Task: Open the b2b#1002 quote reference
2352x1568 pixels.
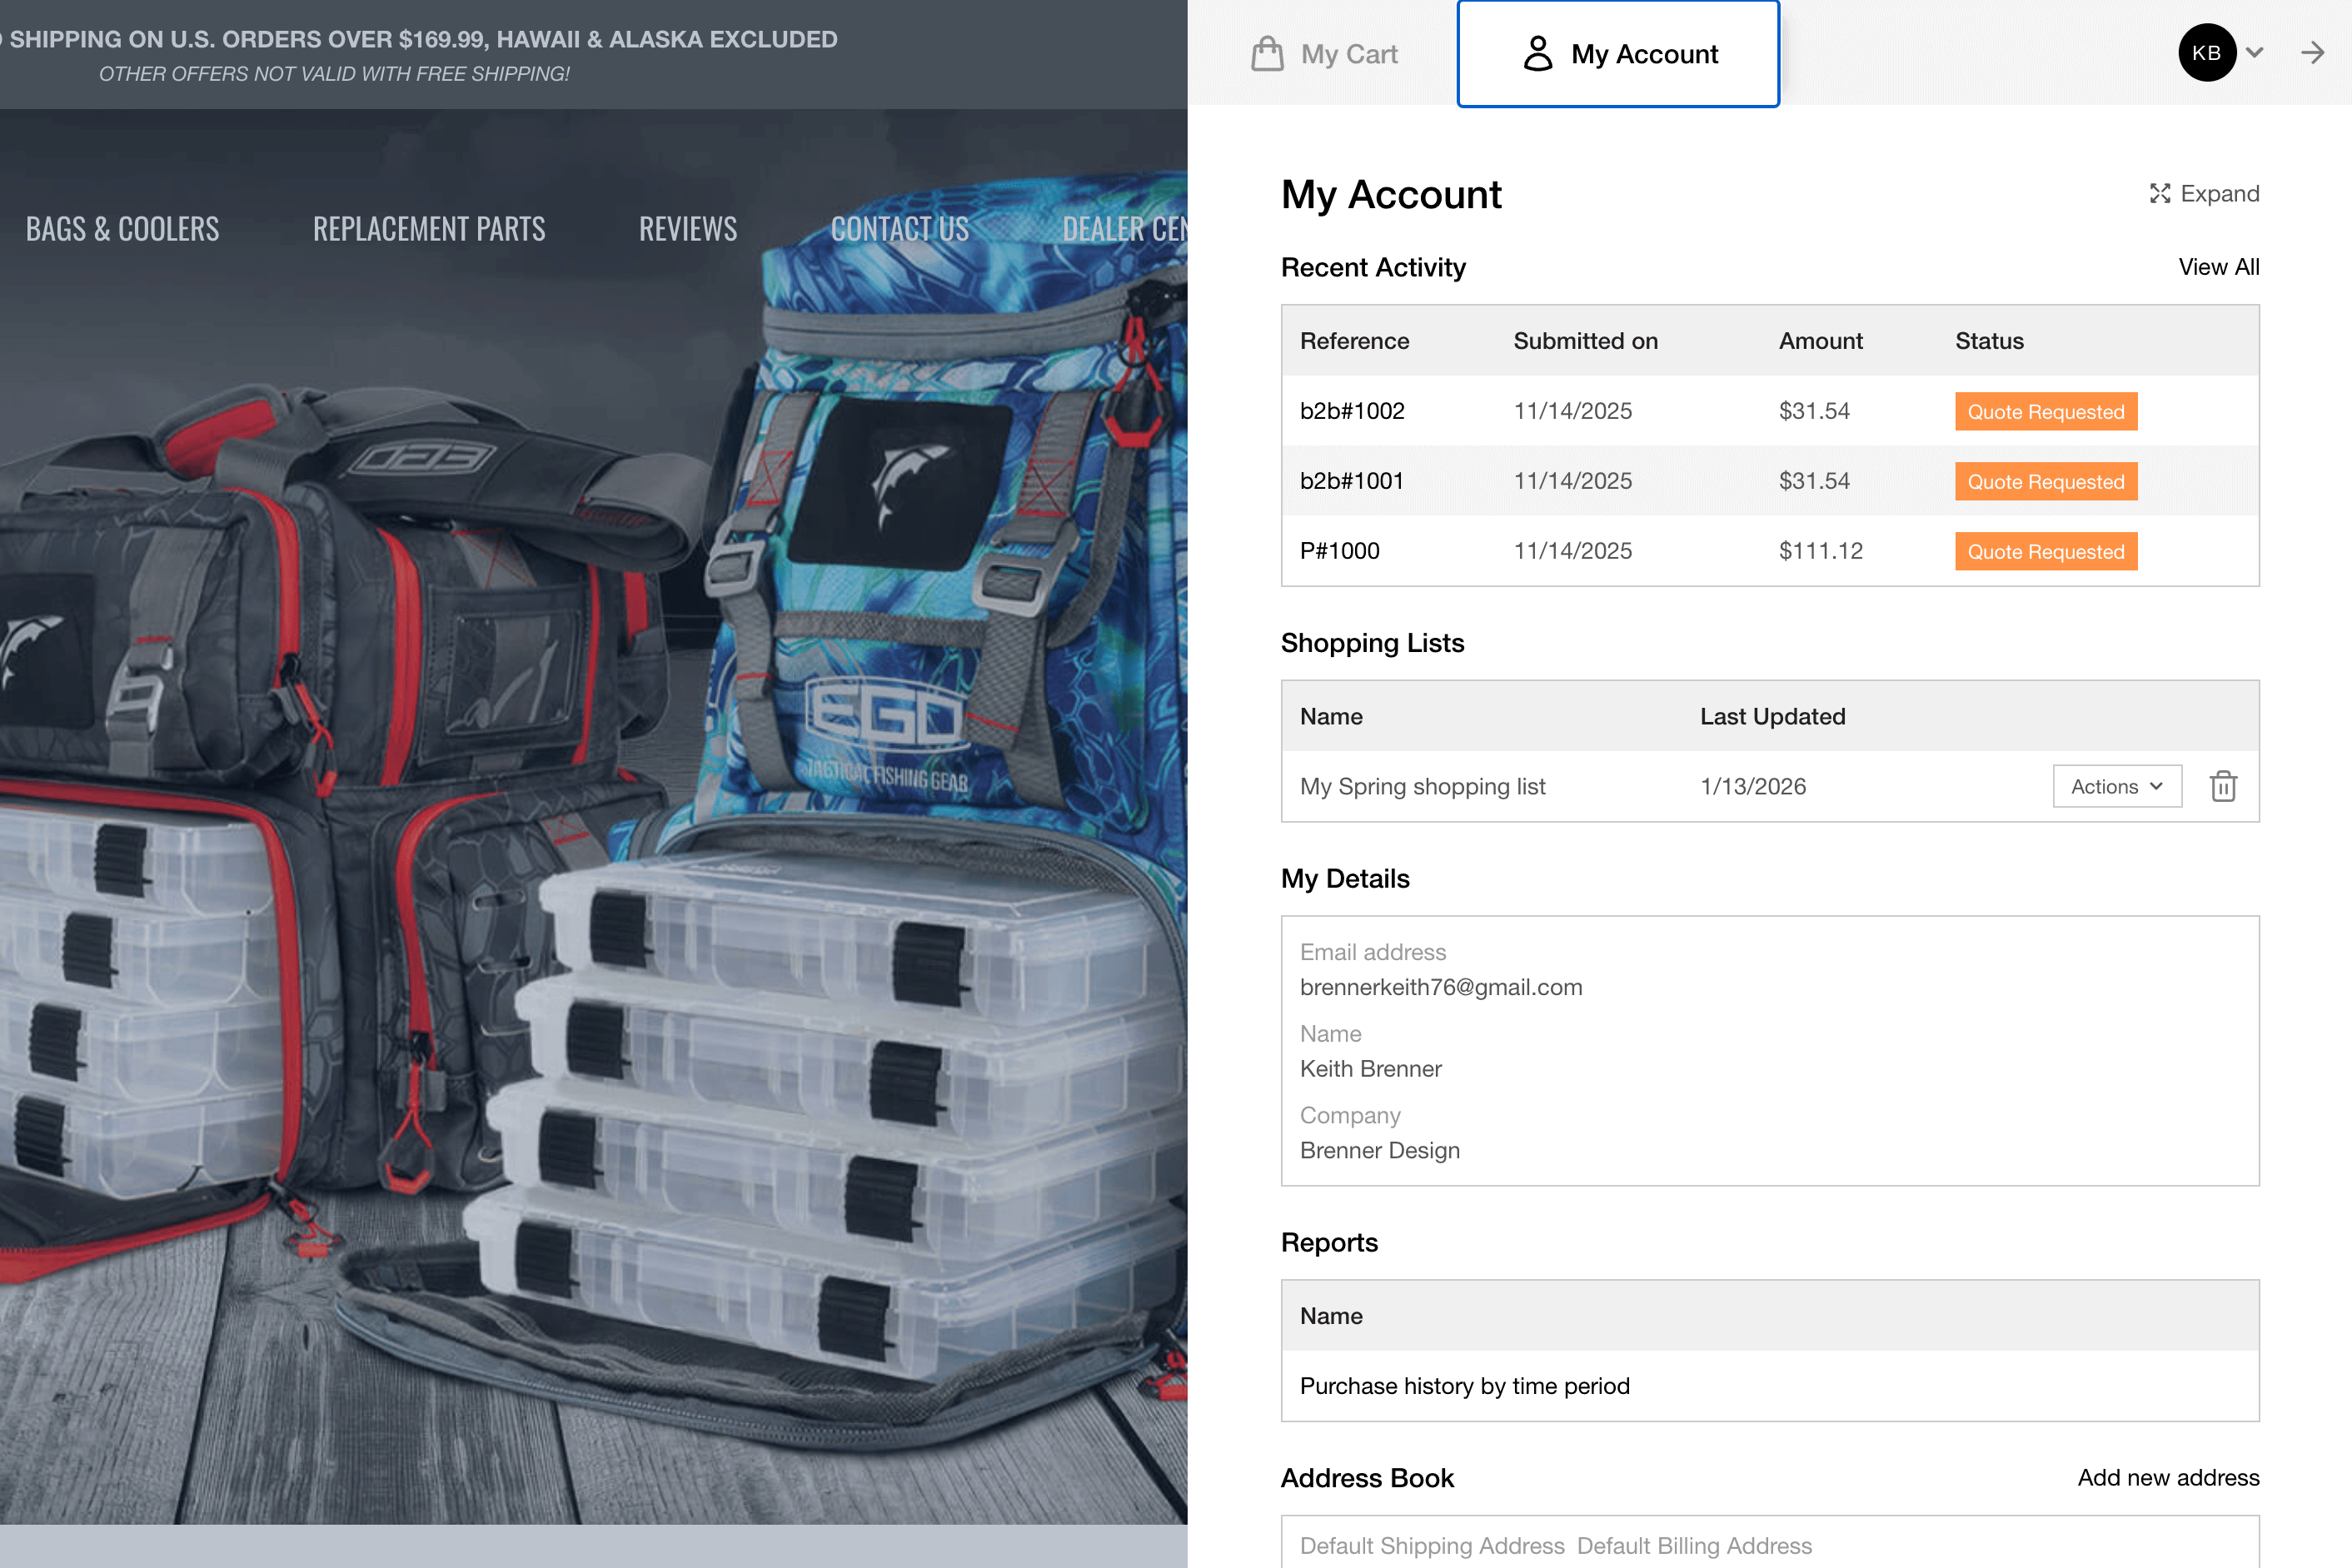Action: tap(1352, 411)
